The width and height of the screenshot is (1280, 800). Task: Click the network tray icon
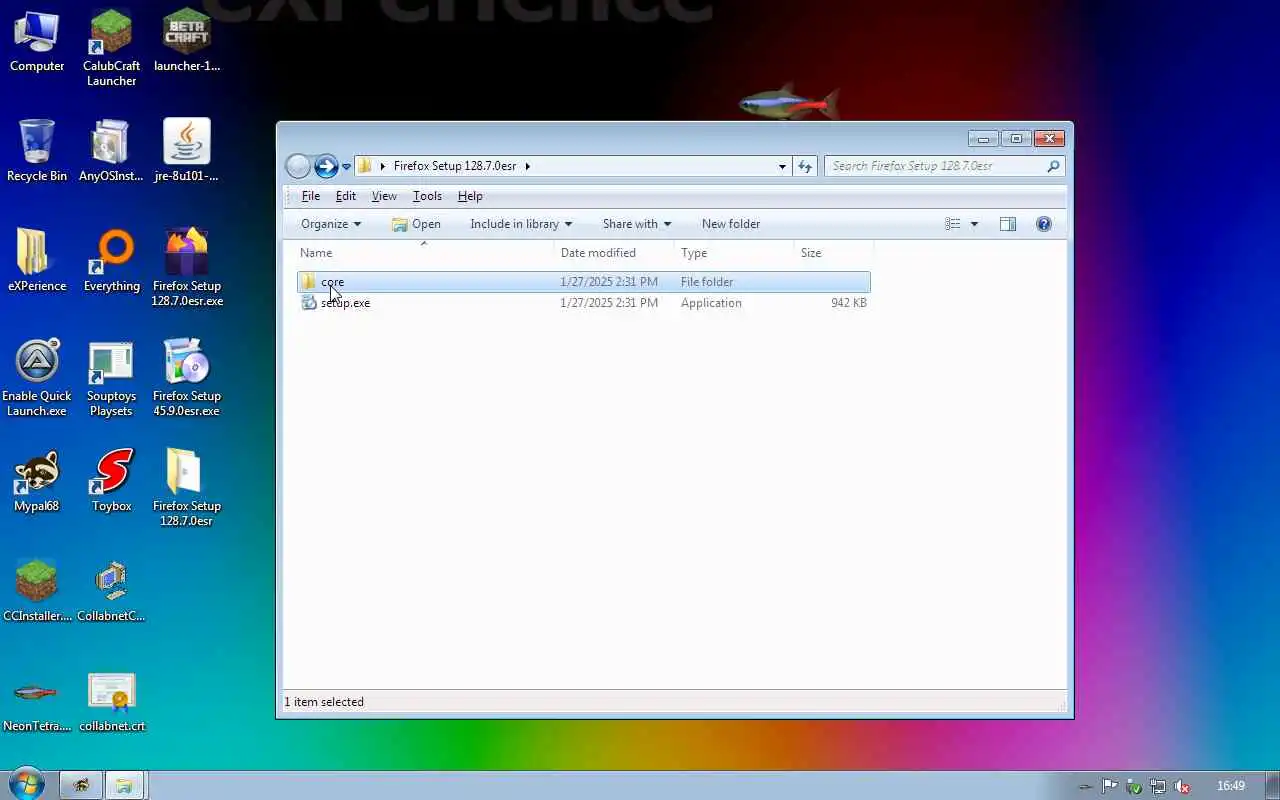tap(1158, 786)
